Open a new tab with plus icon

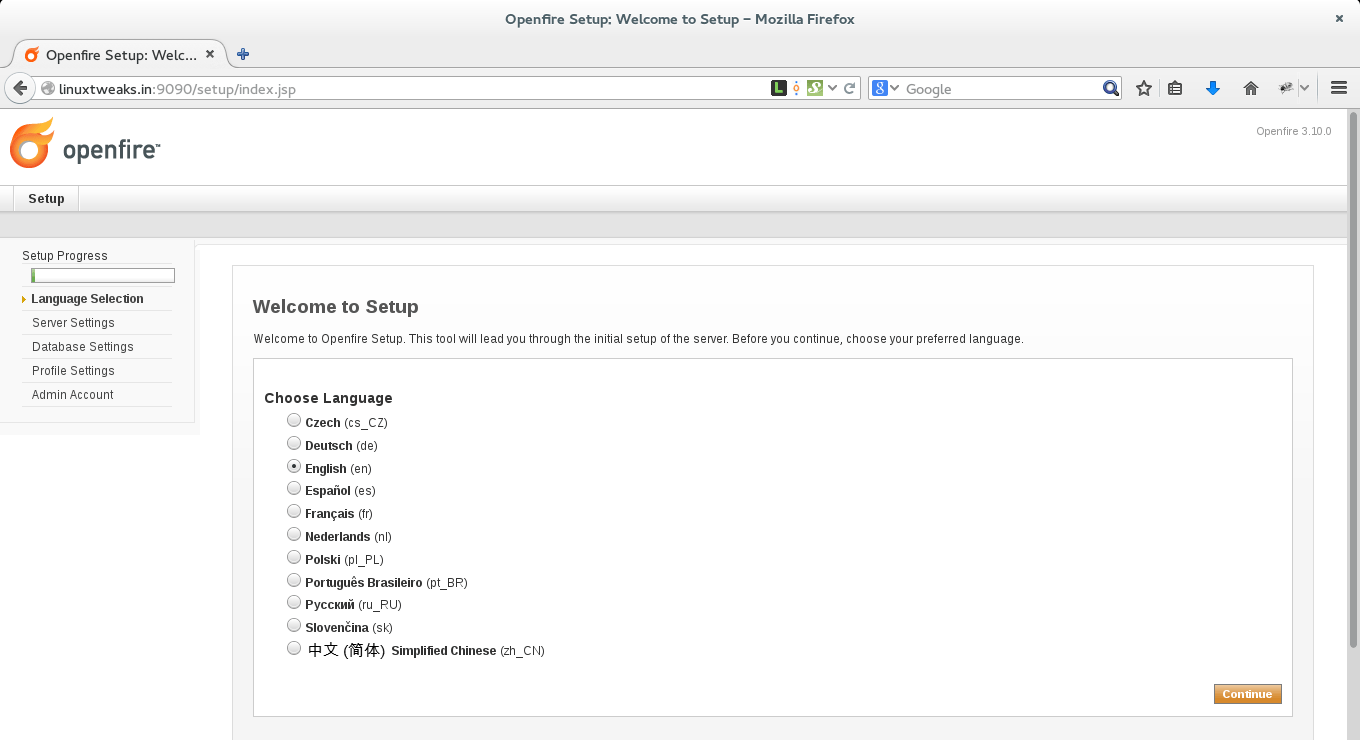242,54
